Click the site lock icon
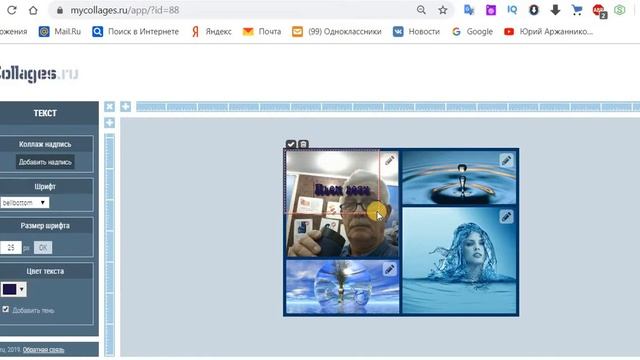 (x=60, y=11)
